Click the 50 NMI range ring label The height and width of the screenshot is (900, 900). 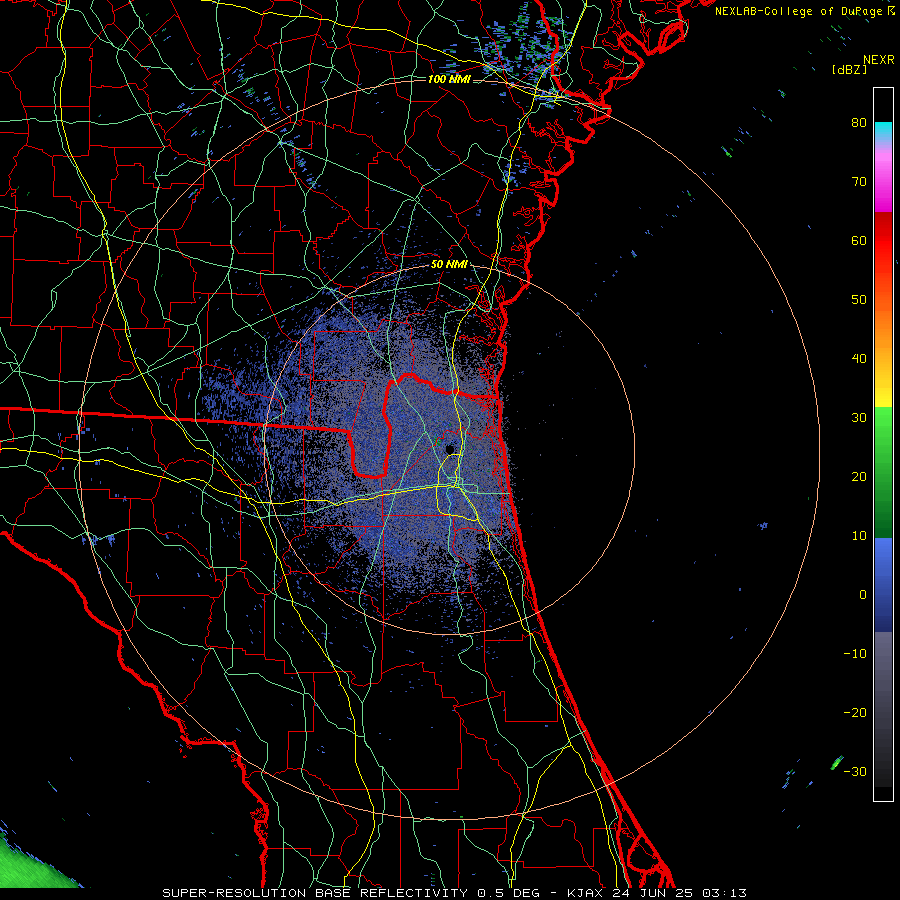(x=449, y=264)
